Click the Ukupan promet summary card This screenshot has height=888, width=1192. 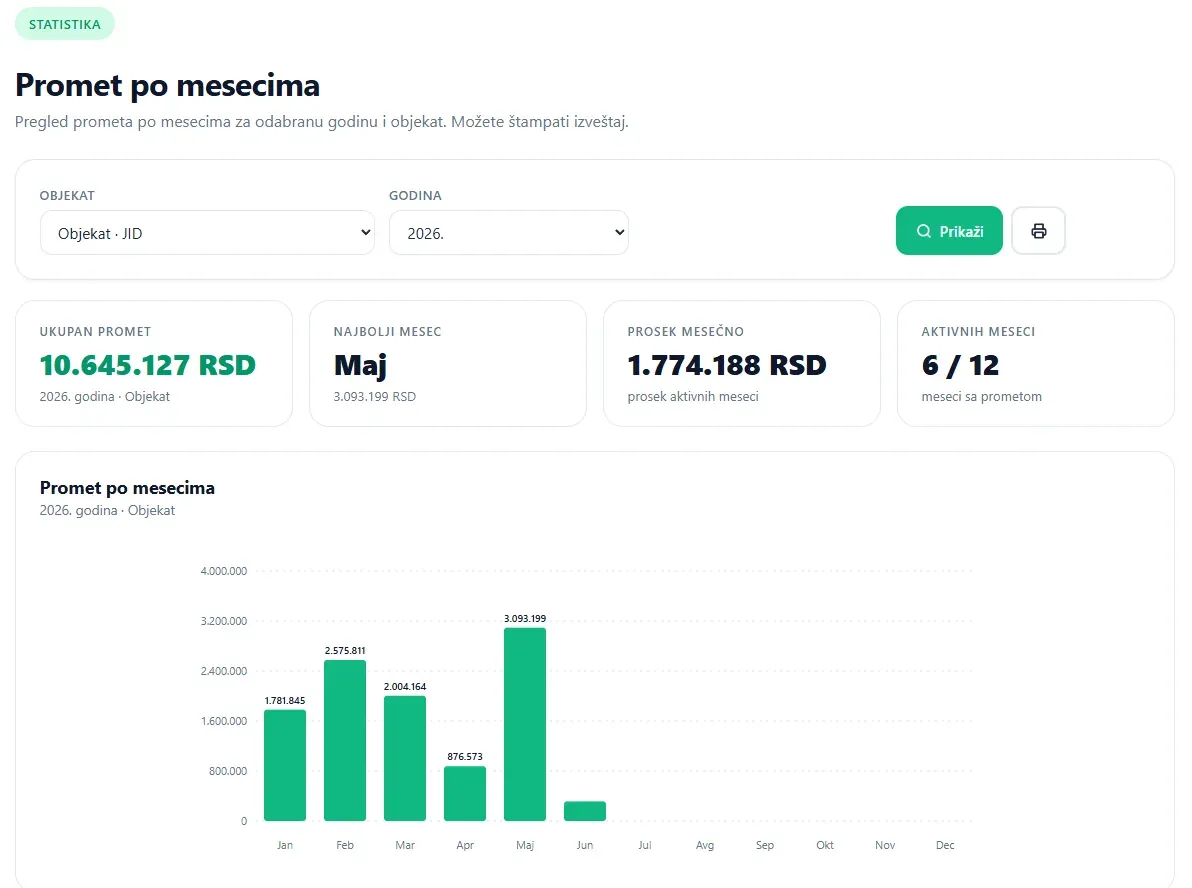(154, 363)
